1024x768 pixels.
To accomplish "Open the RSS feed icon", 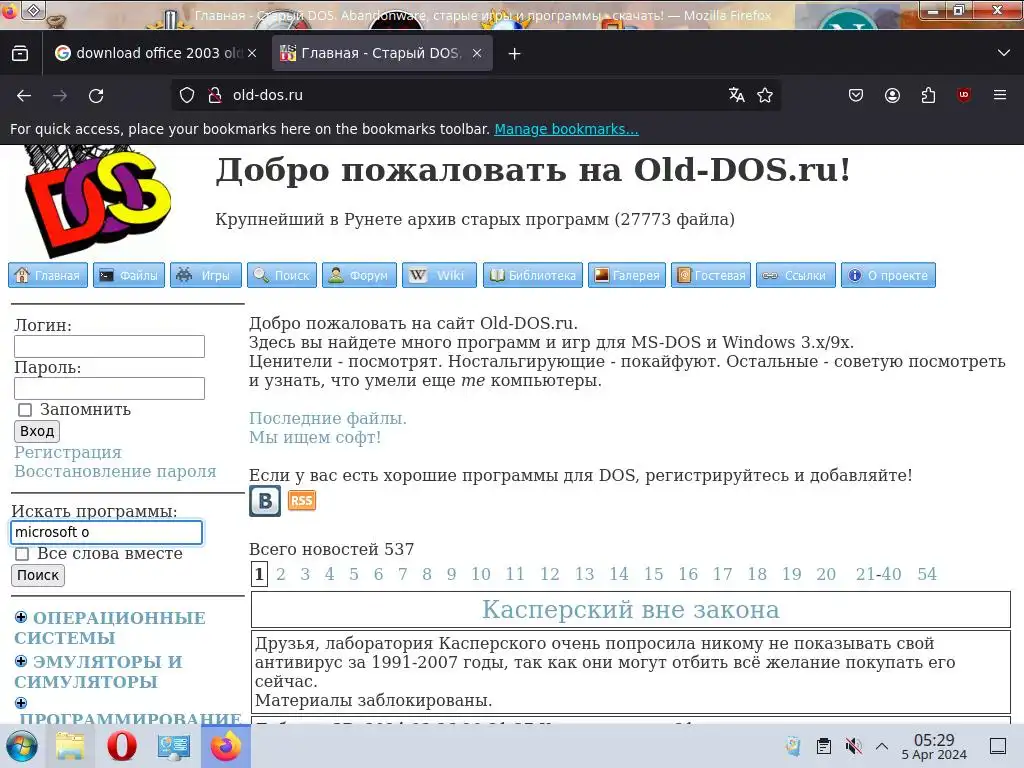I will tap(302, 501).
